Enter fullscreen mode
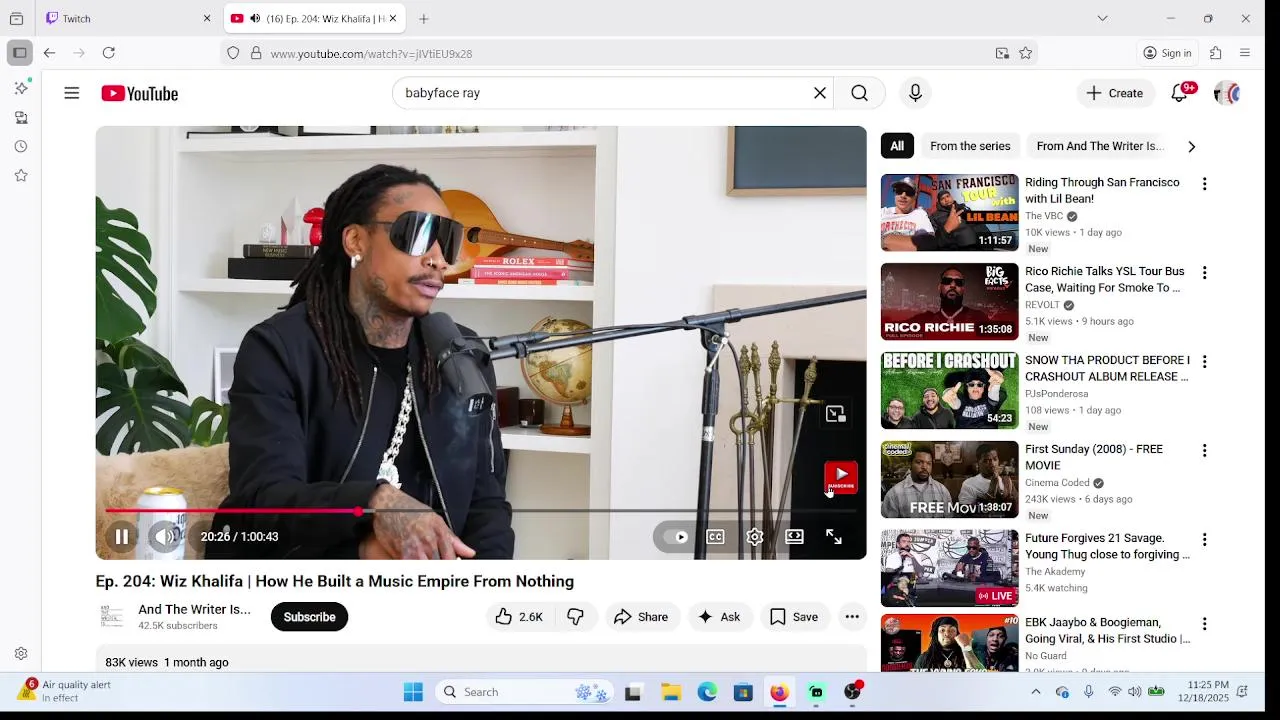This screenshot has height=720, width=1280. coord(834,537)
